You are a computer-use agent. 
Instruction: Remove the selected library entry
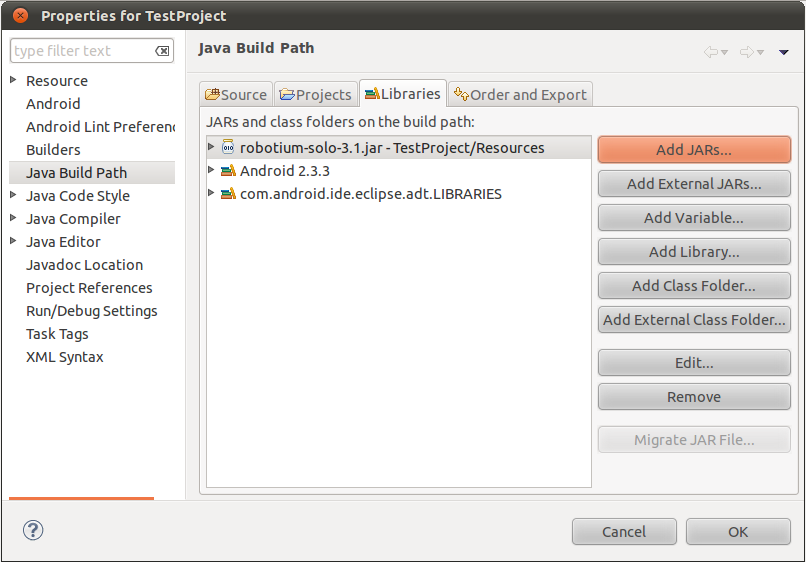click(x=694, y=396)
